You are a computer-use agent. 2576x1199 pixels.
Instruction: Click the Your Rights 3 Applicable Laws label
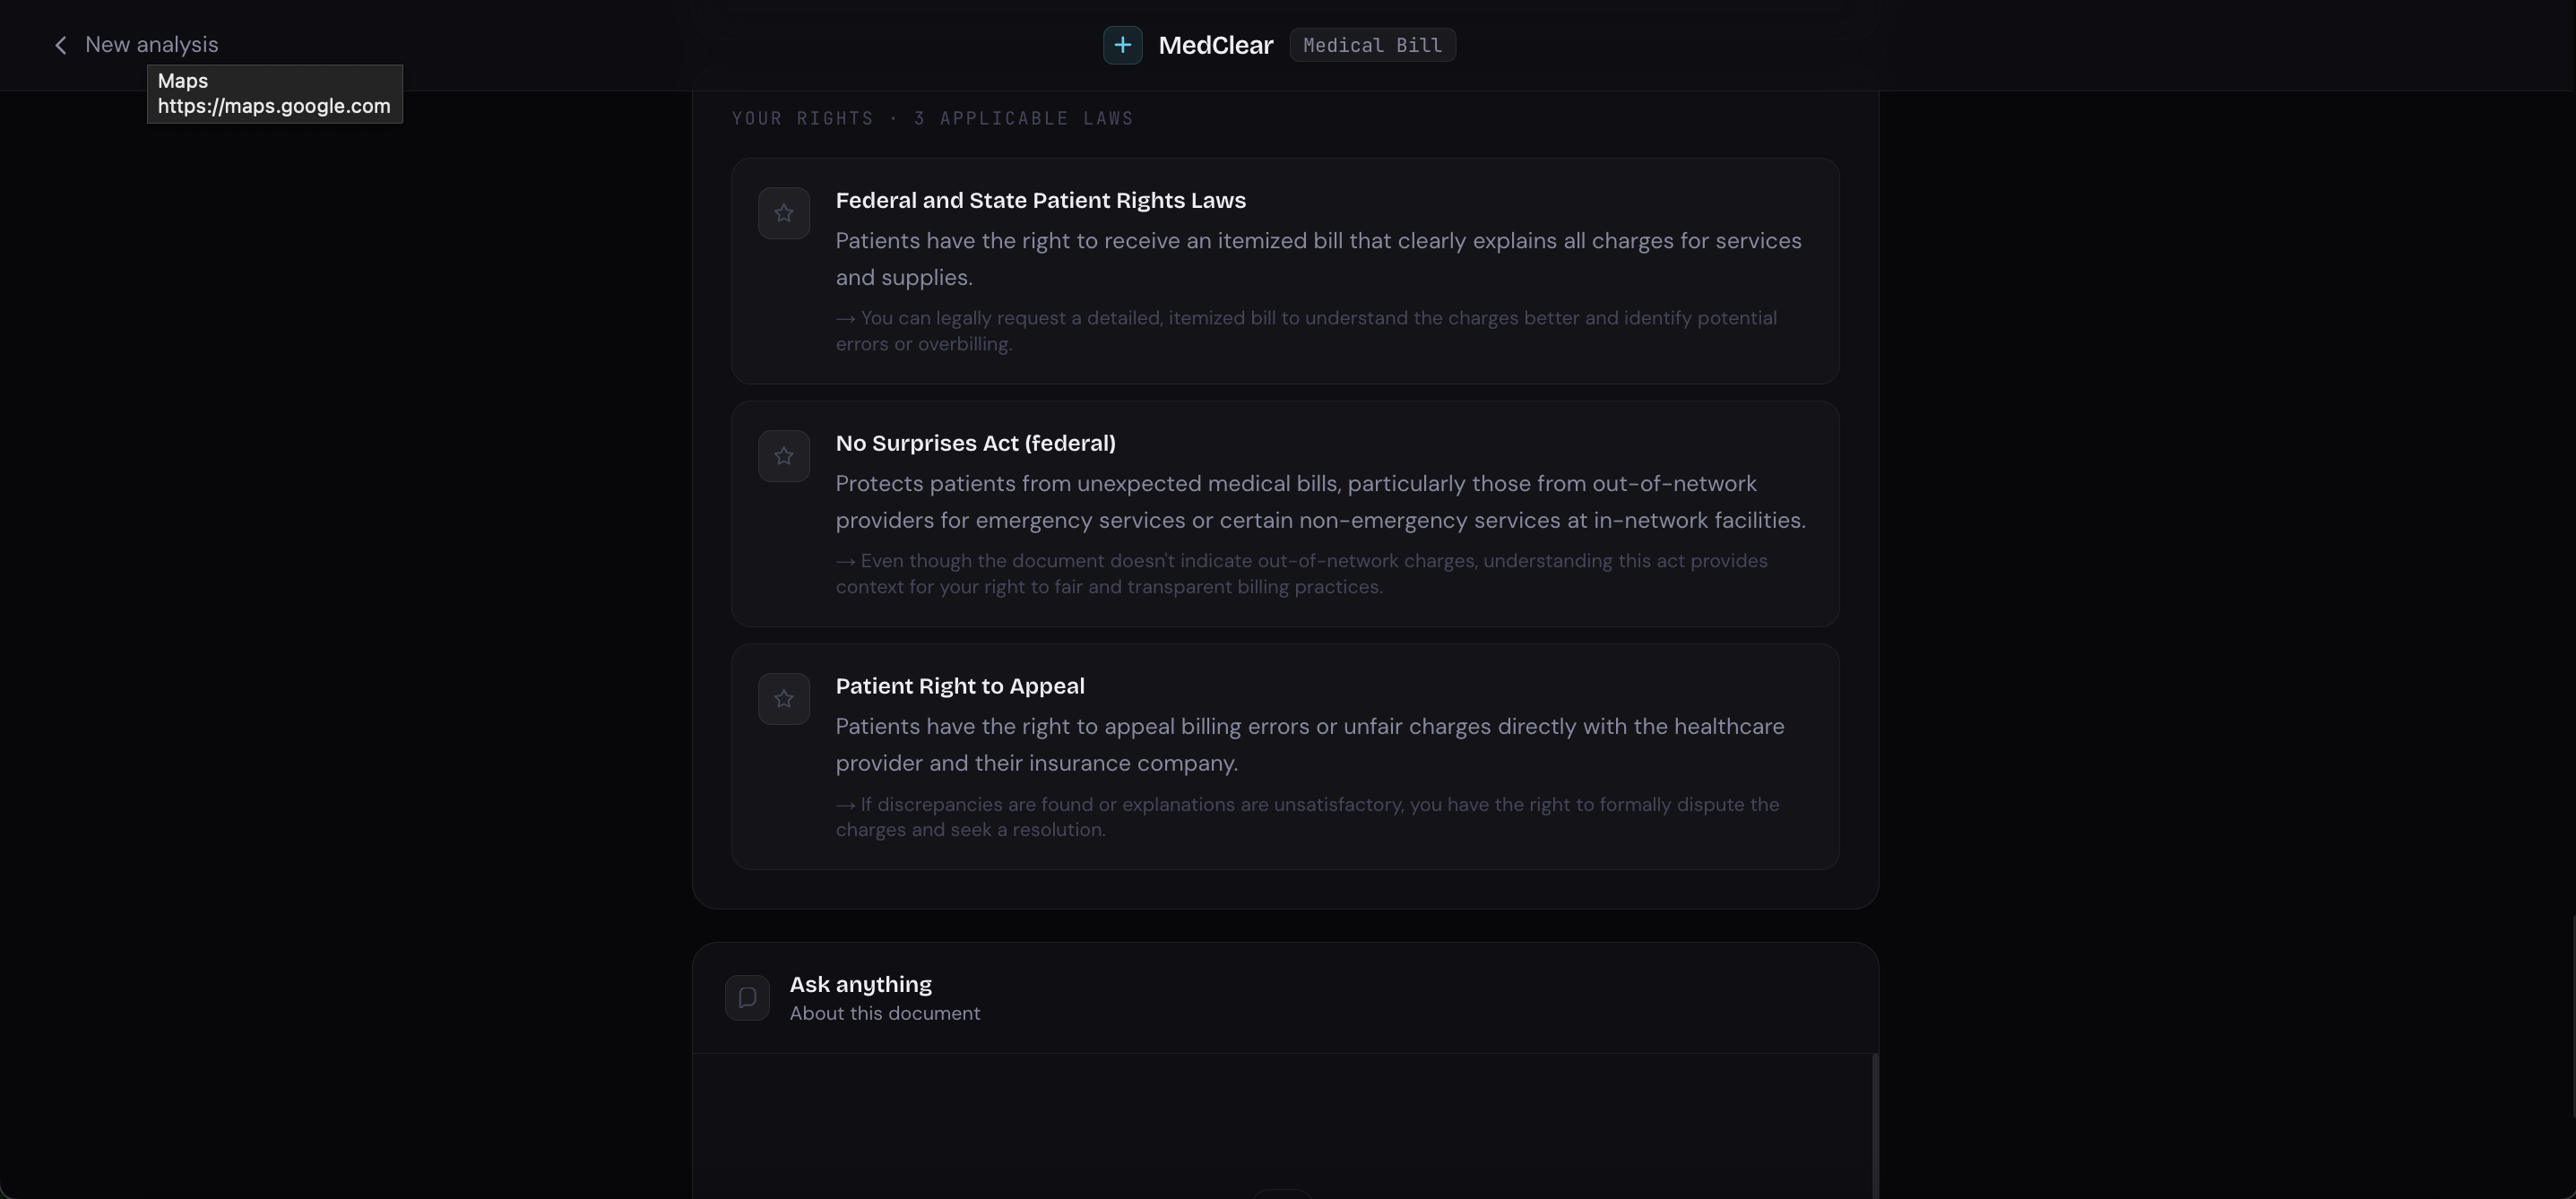click(932, 118)
